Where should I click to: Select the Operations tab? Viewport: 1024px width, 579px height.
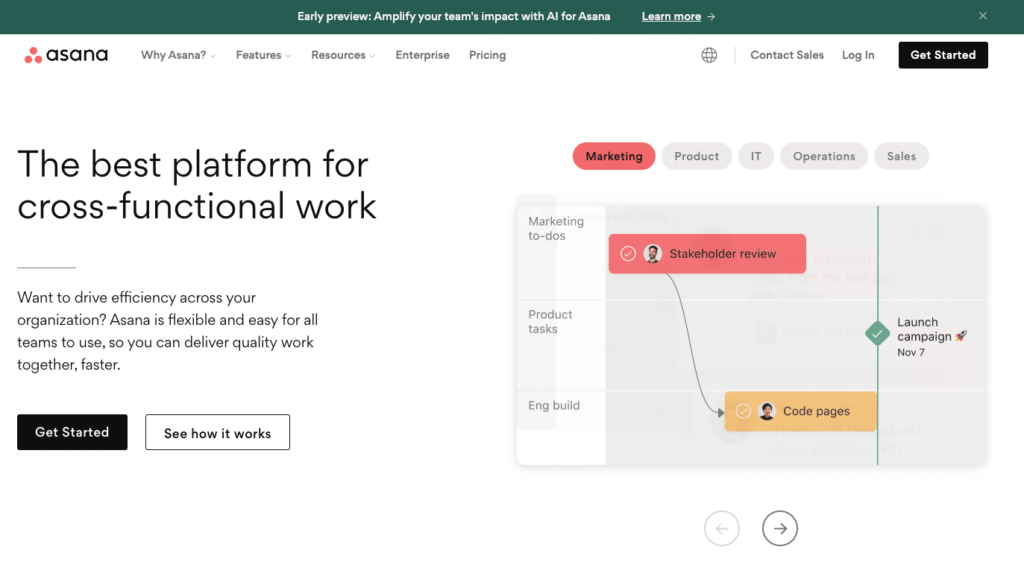tap(824, 156)
